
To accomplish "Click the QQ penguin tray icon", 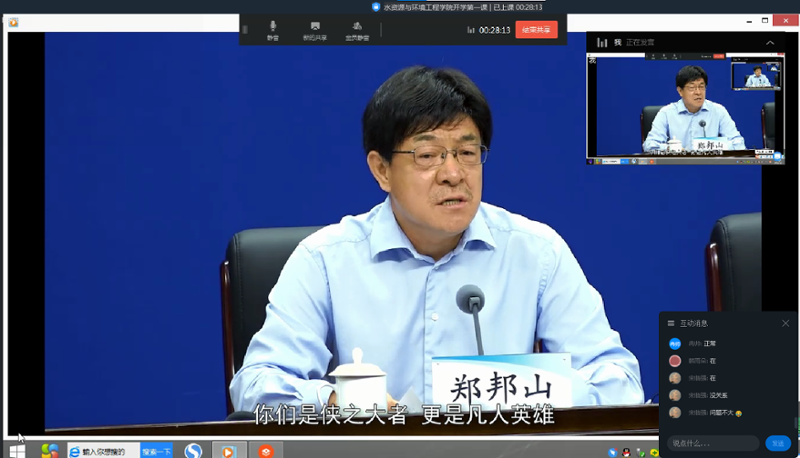I will point(627,452).
